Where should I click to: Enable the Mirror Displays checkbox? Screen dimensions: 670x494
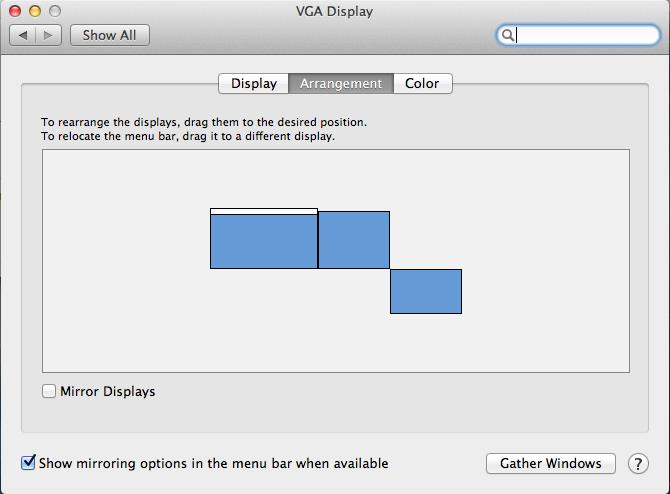49,392
